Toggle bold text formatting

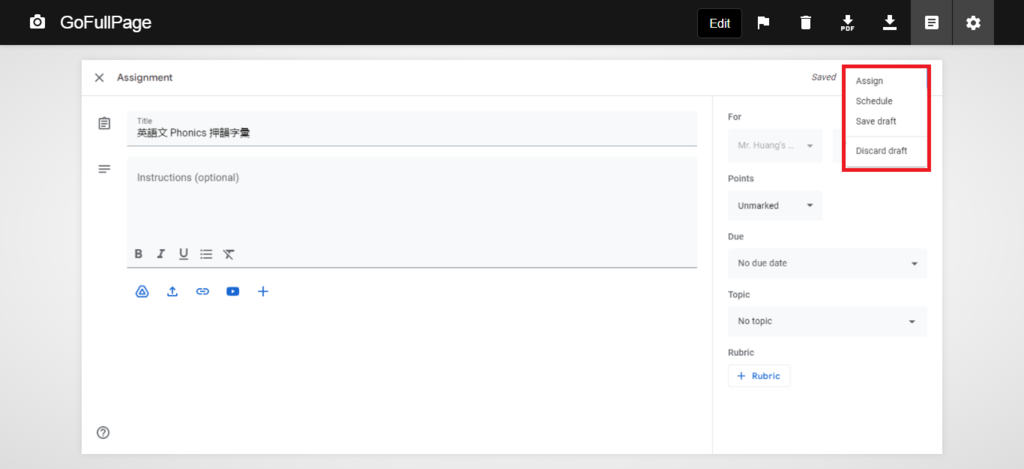139,254
